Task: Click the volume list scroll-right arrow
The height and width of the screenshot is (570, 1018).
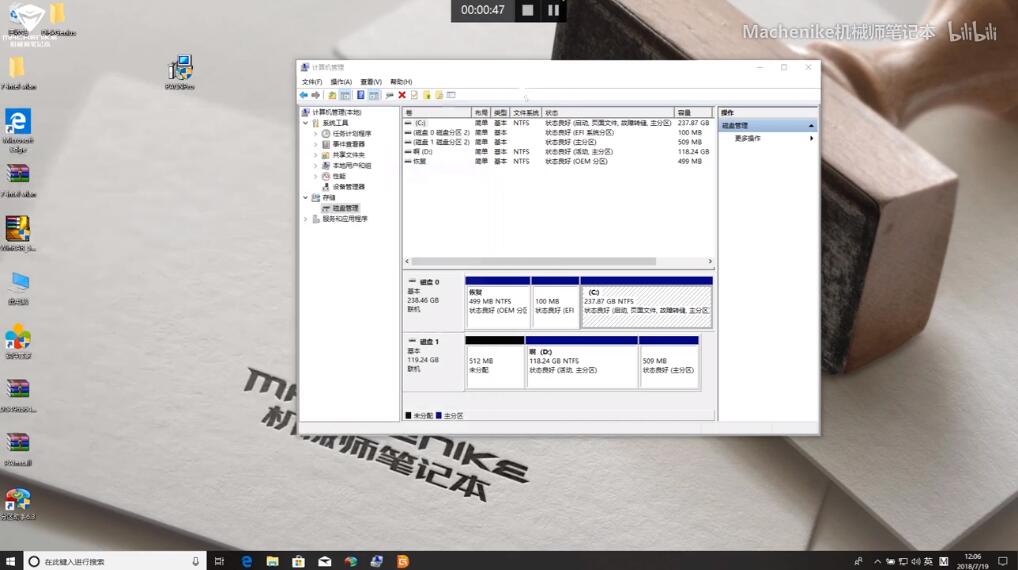Action: pos(710,262)
